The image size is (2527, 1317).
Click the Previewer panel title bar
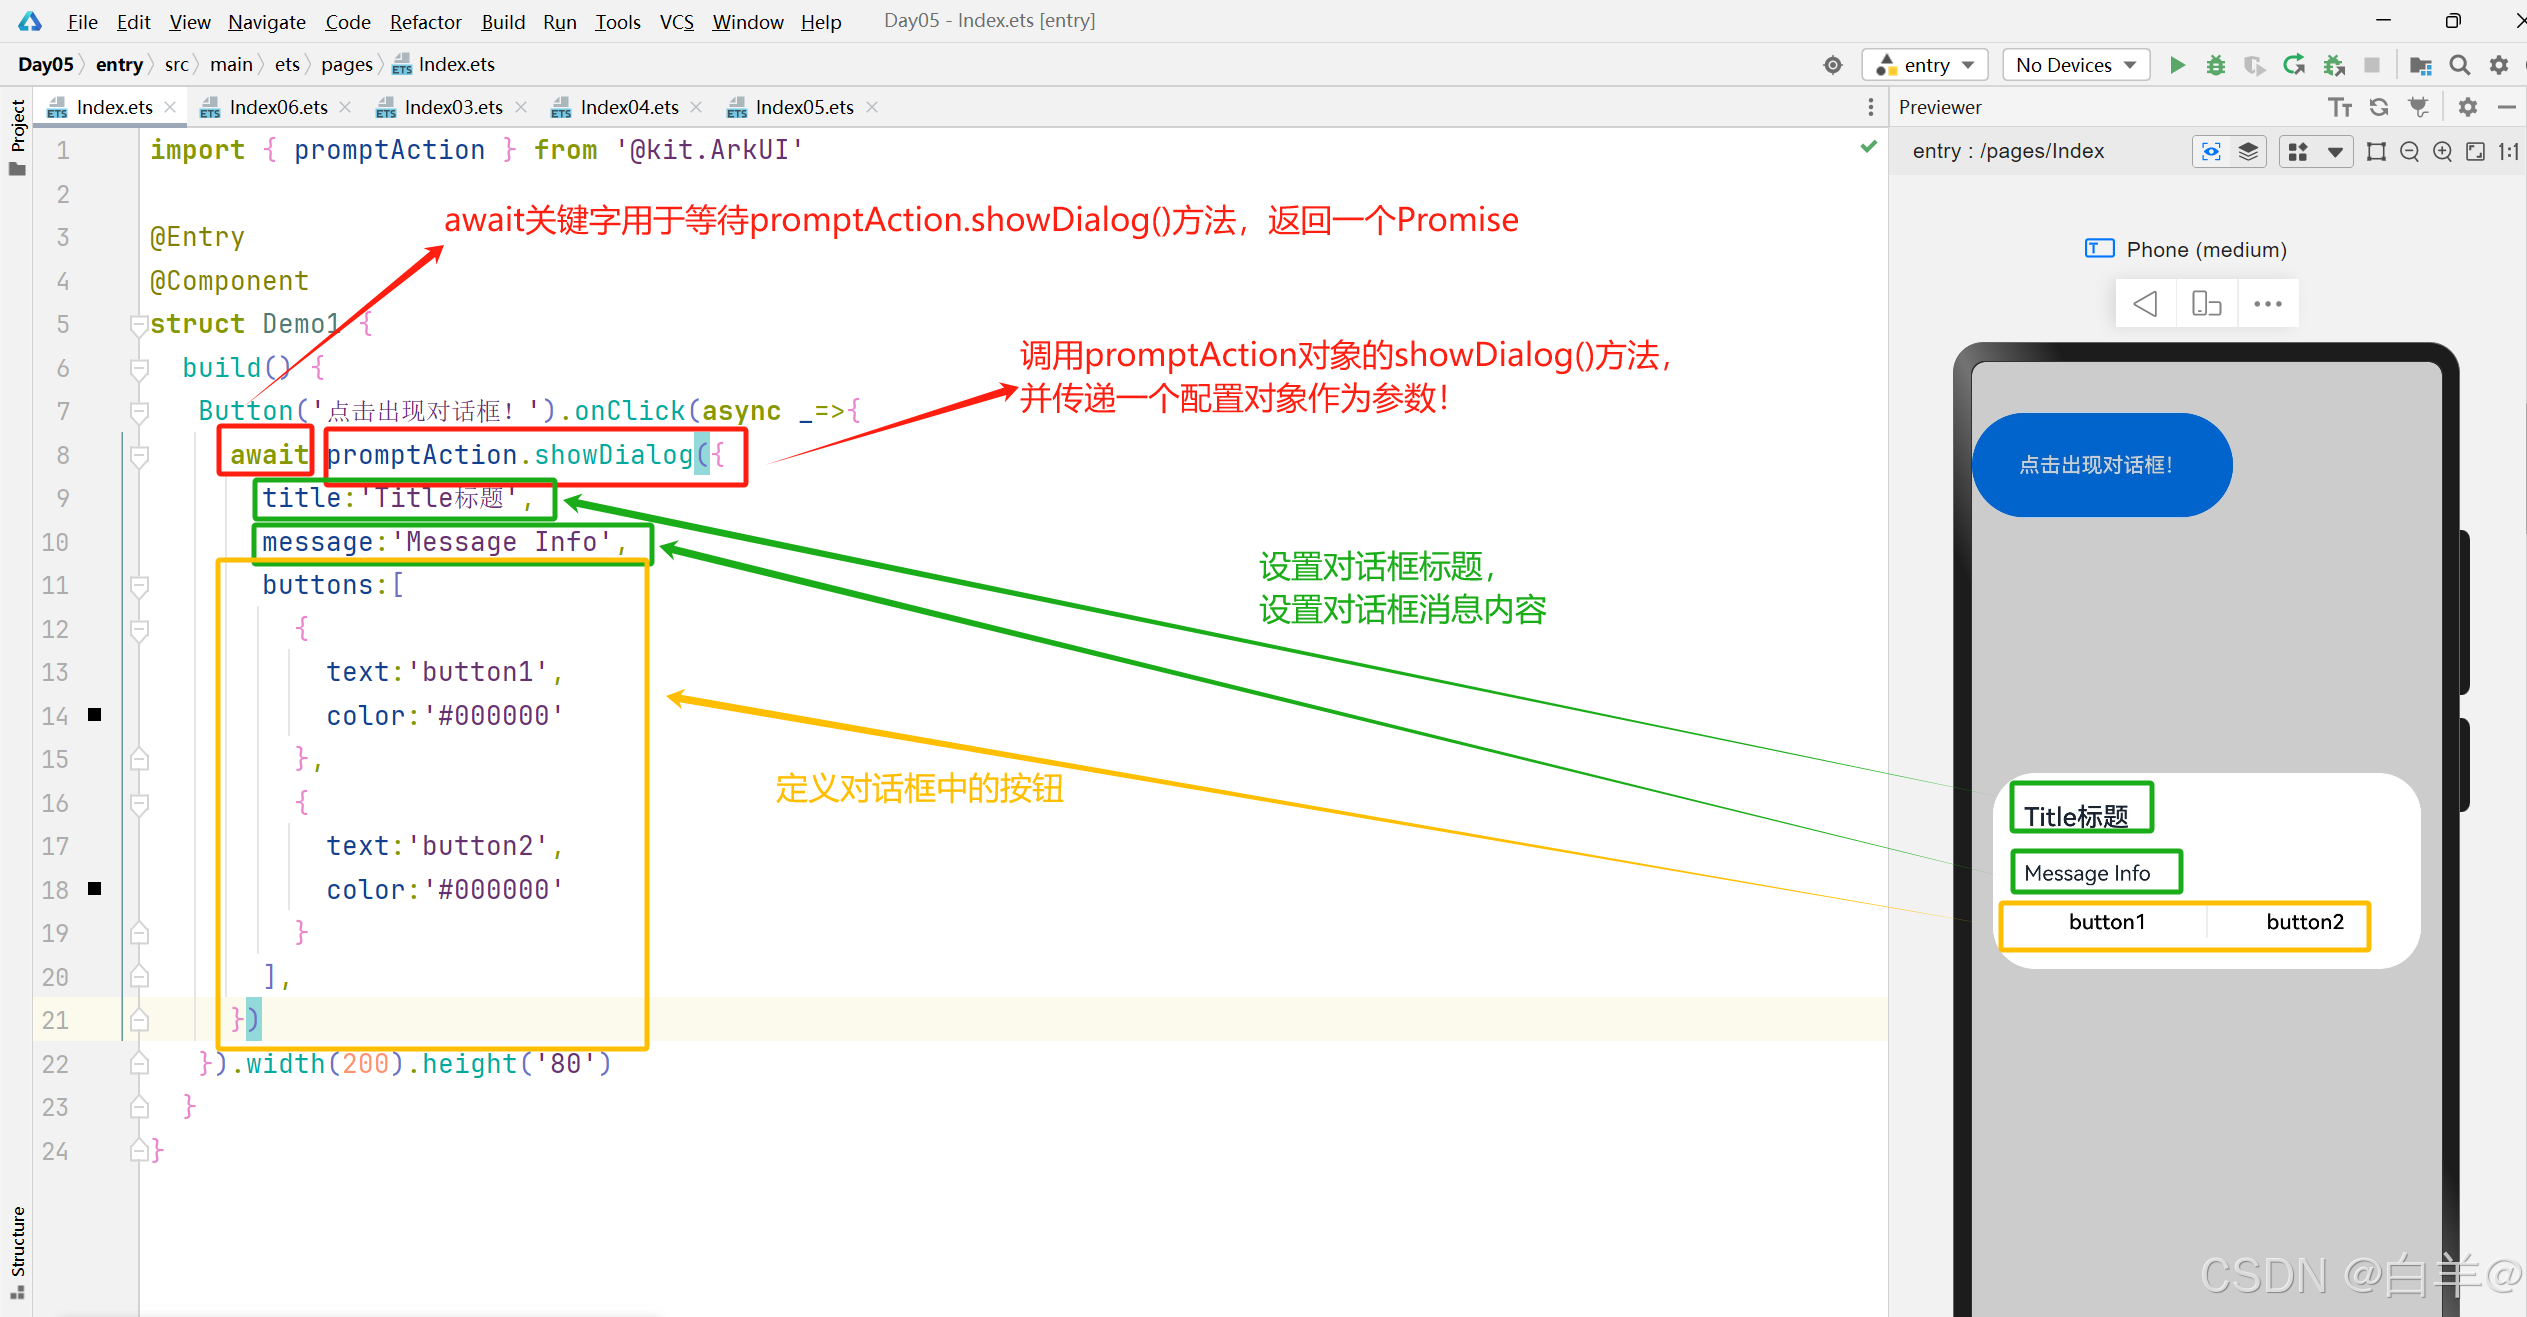(1944, 105)
